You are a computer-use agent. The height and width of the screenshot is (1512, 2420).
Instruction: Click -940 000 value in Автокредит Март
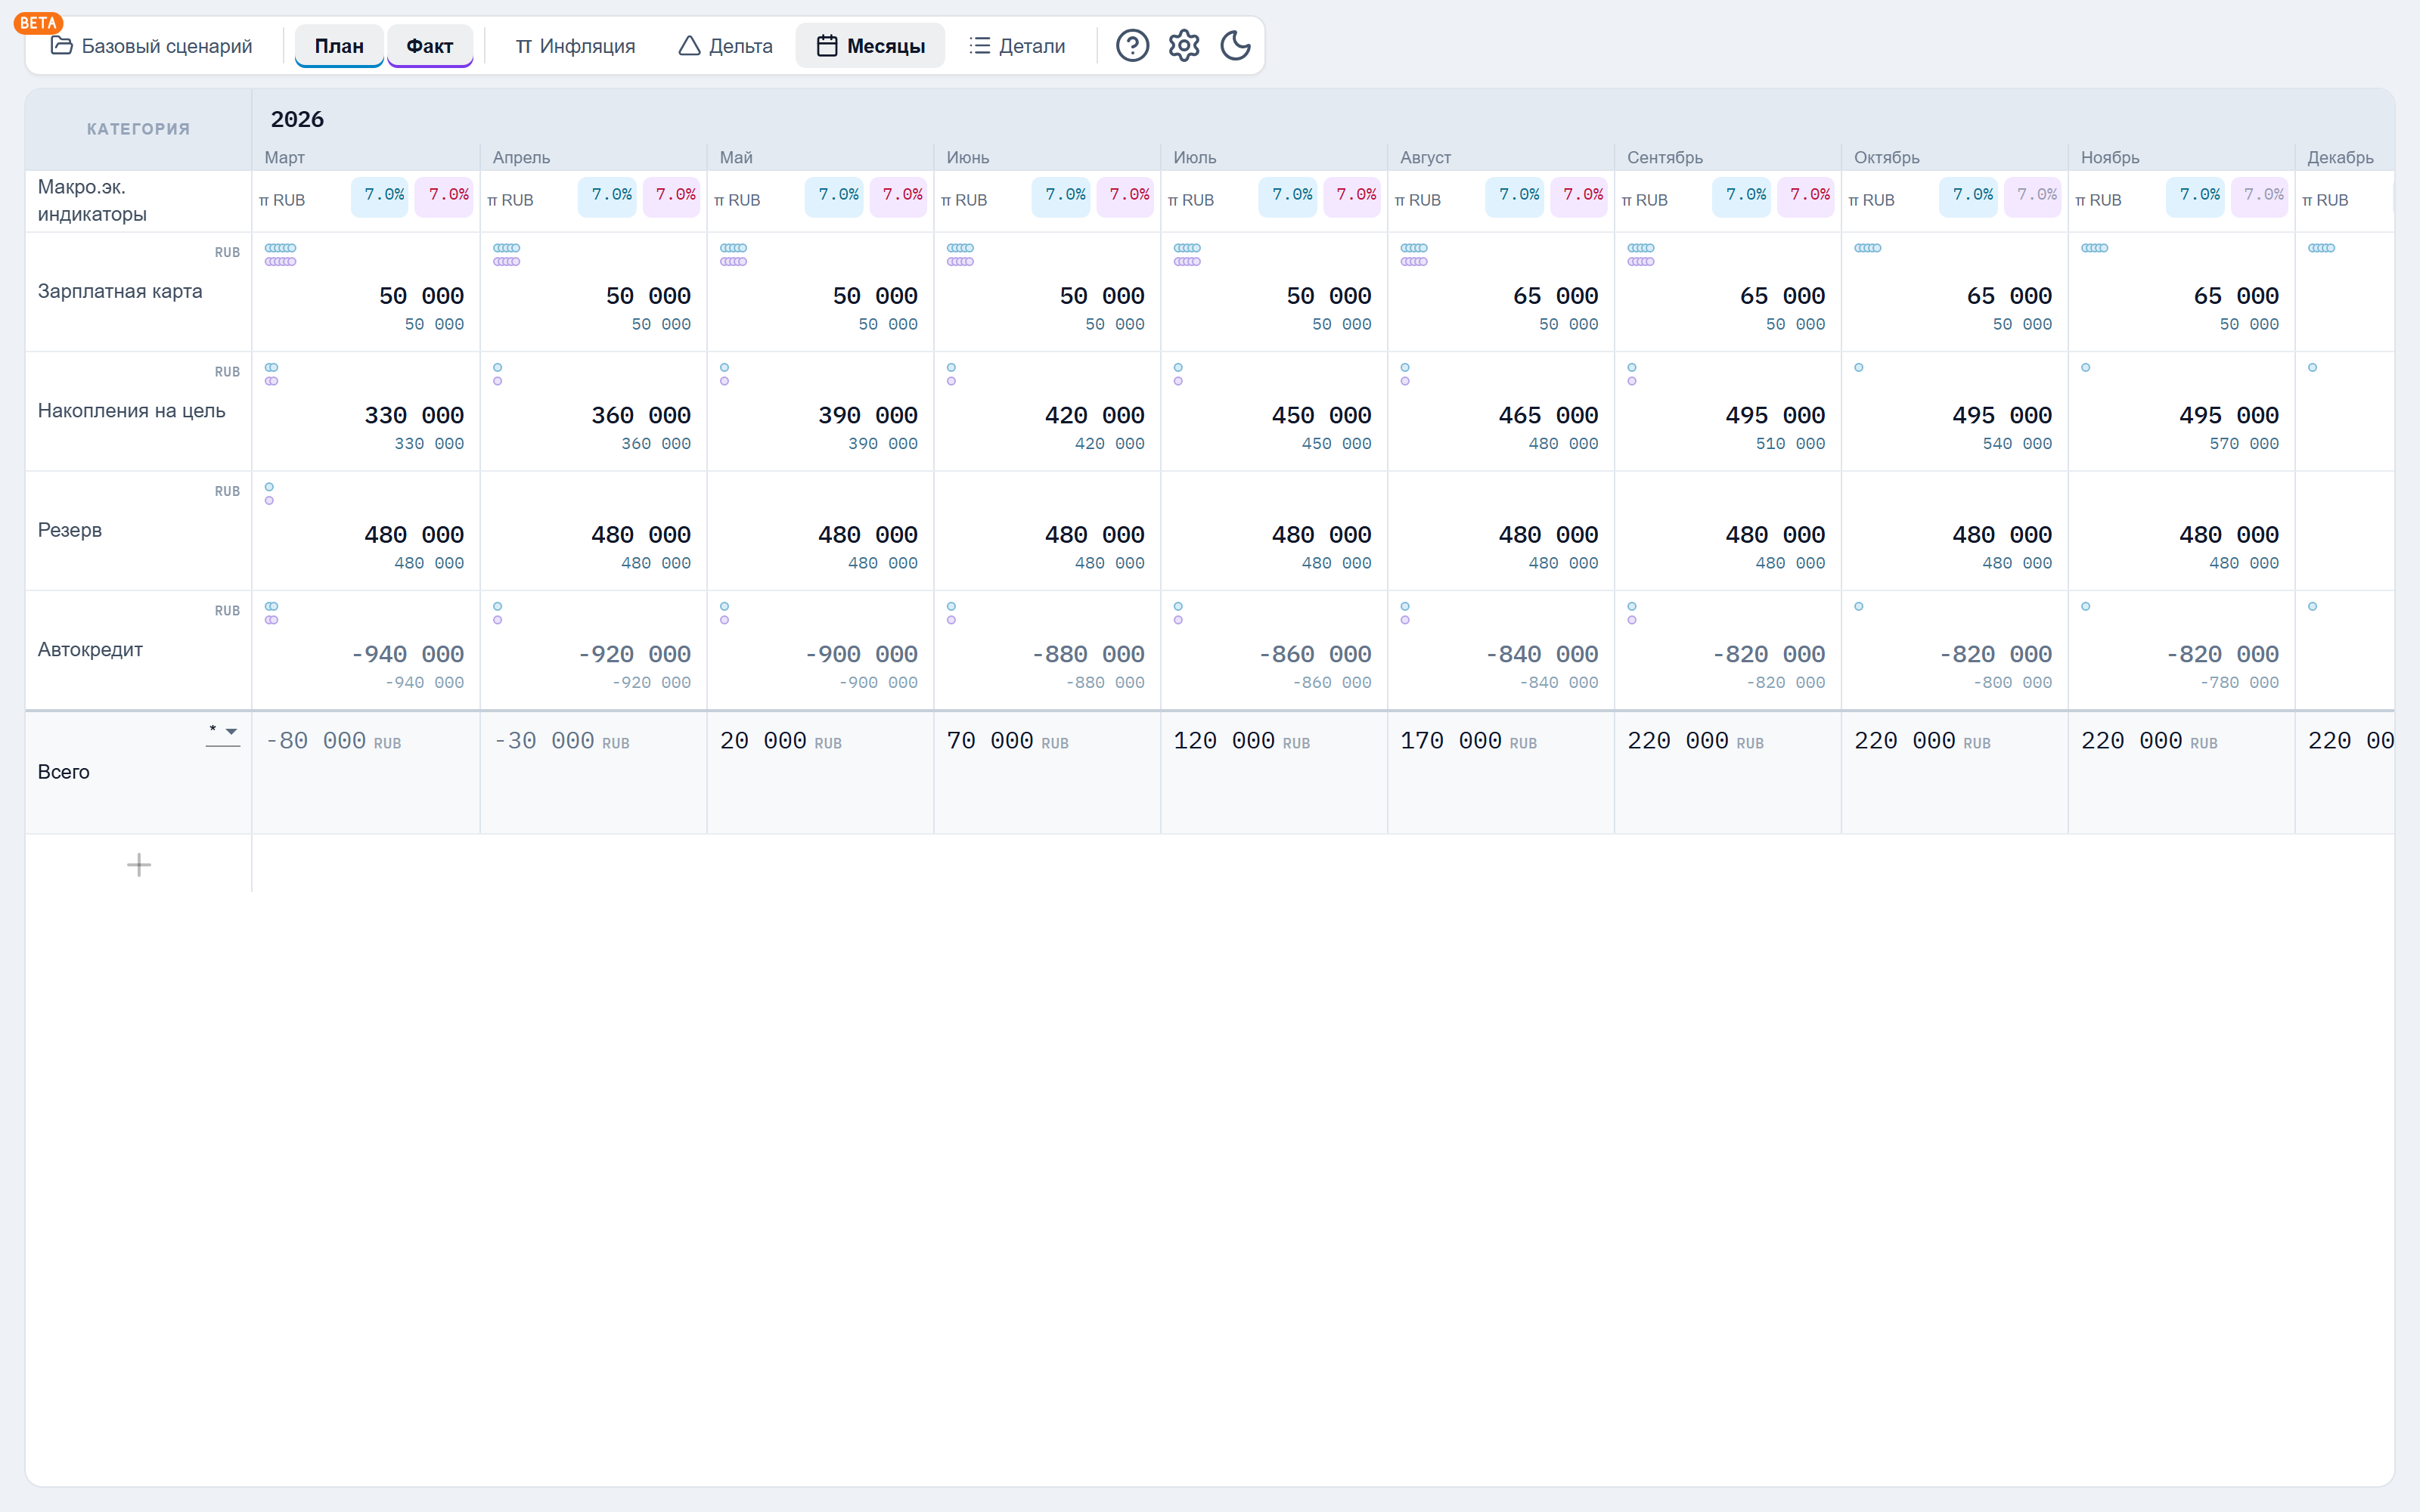point(407,654)
